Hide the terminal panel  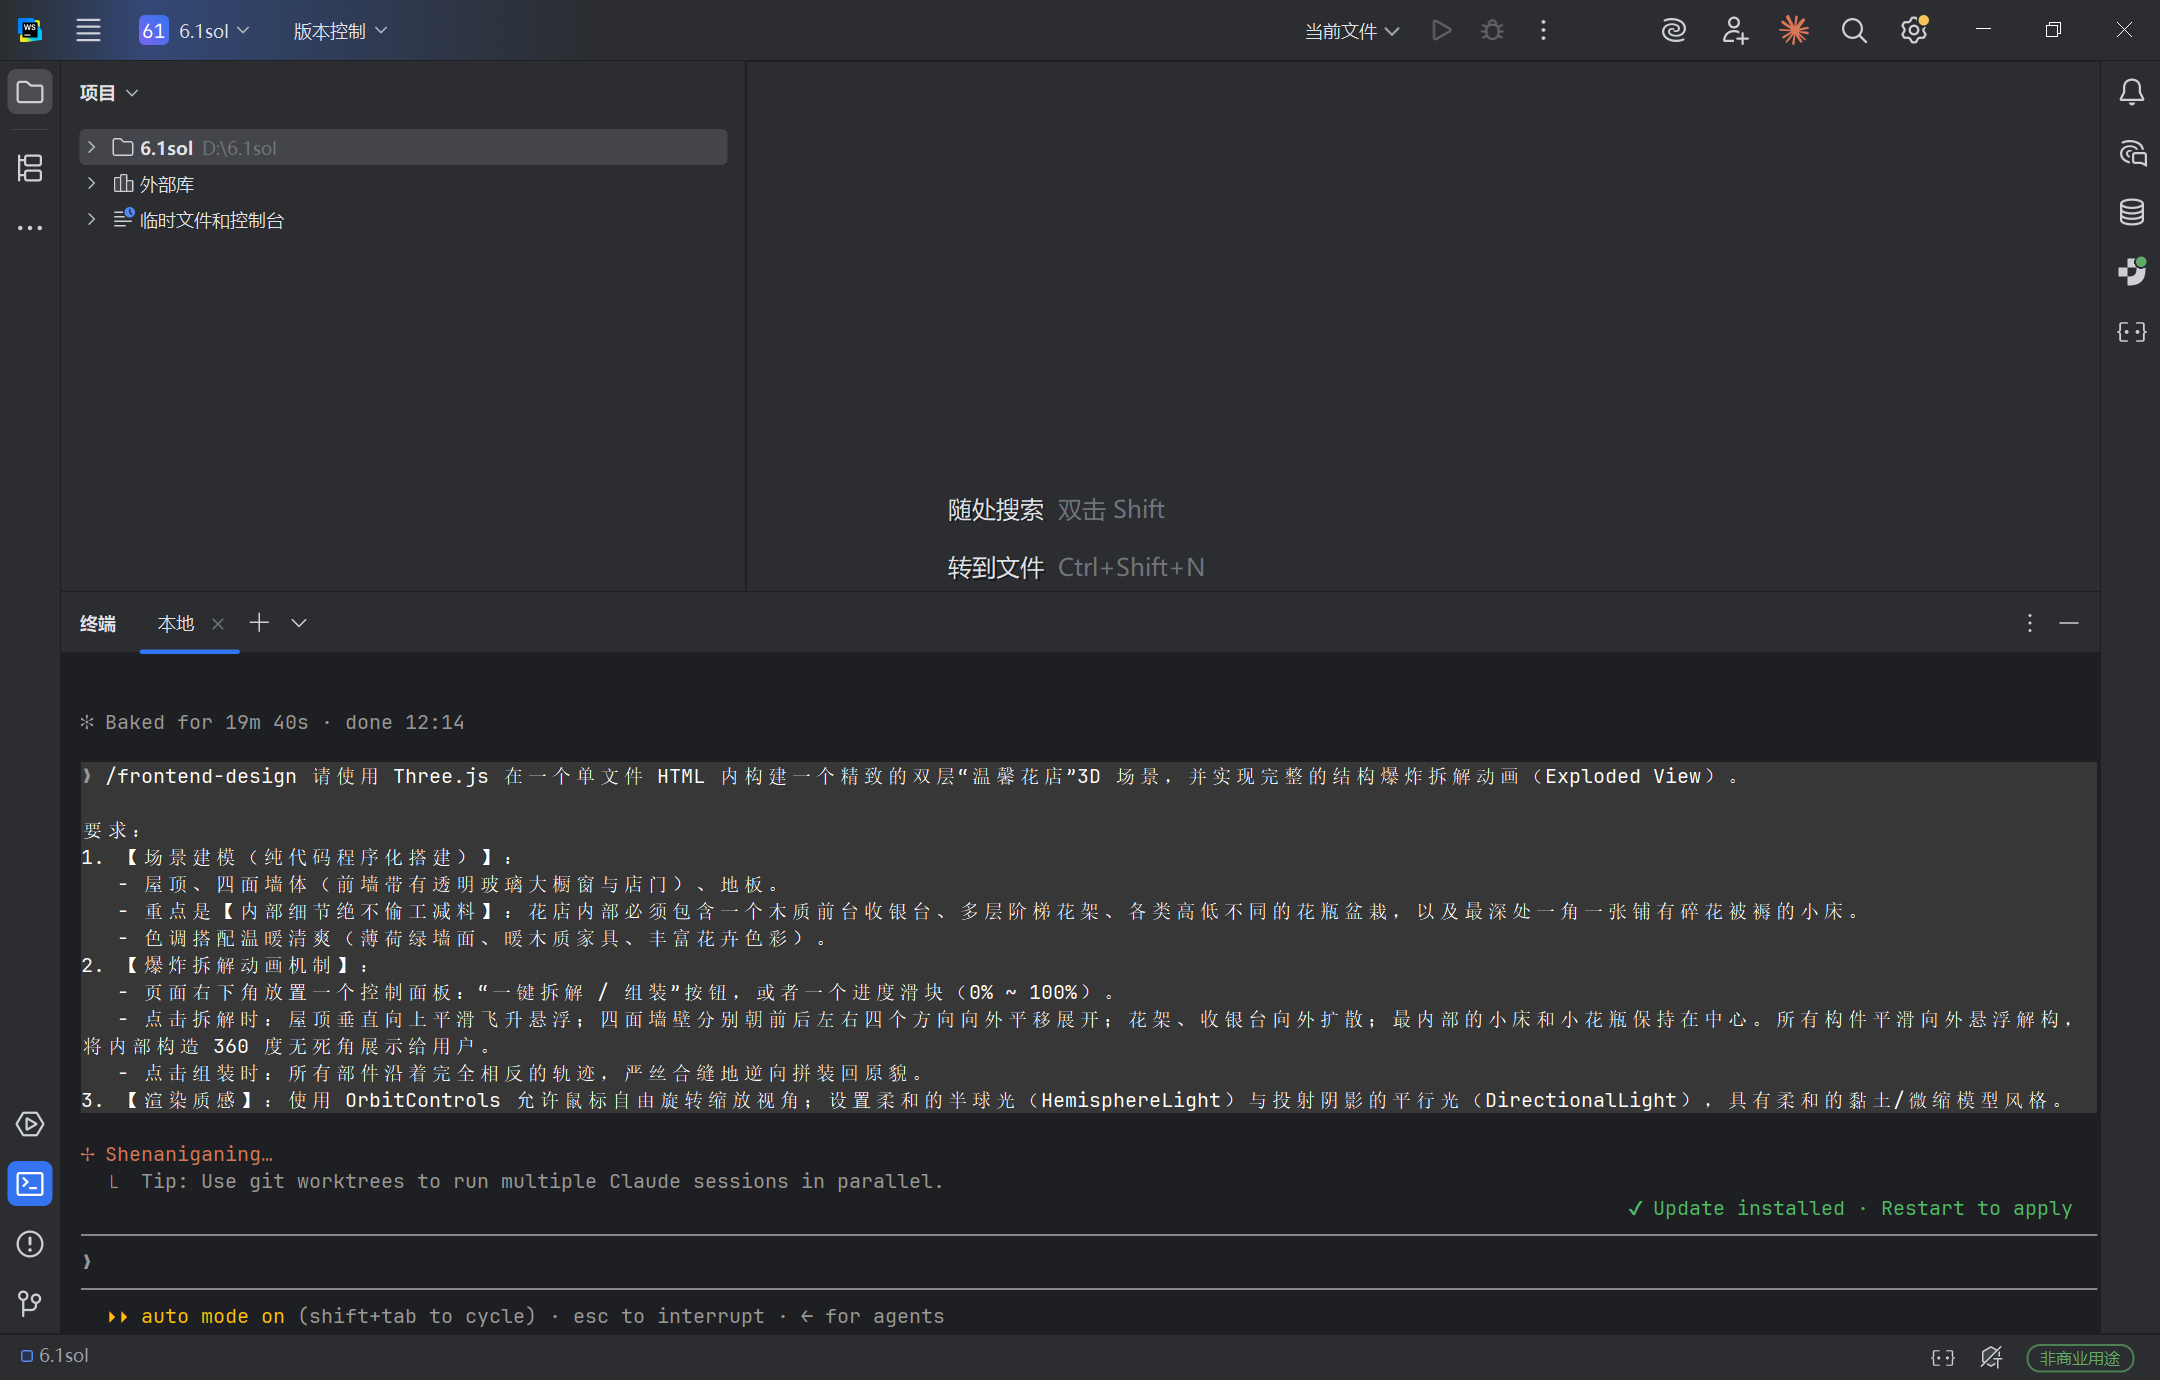coord(2069,623)
